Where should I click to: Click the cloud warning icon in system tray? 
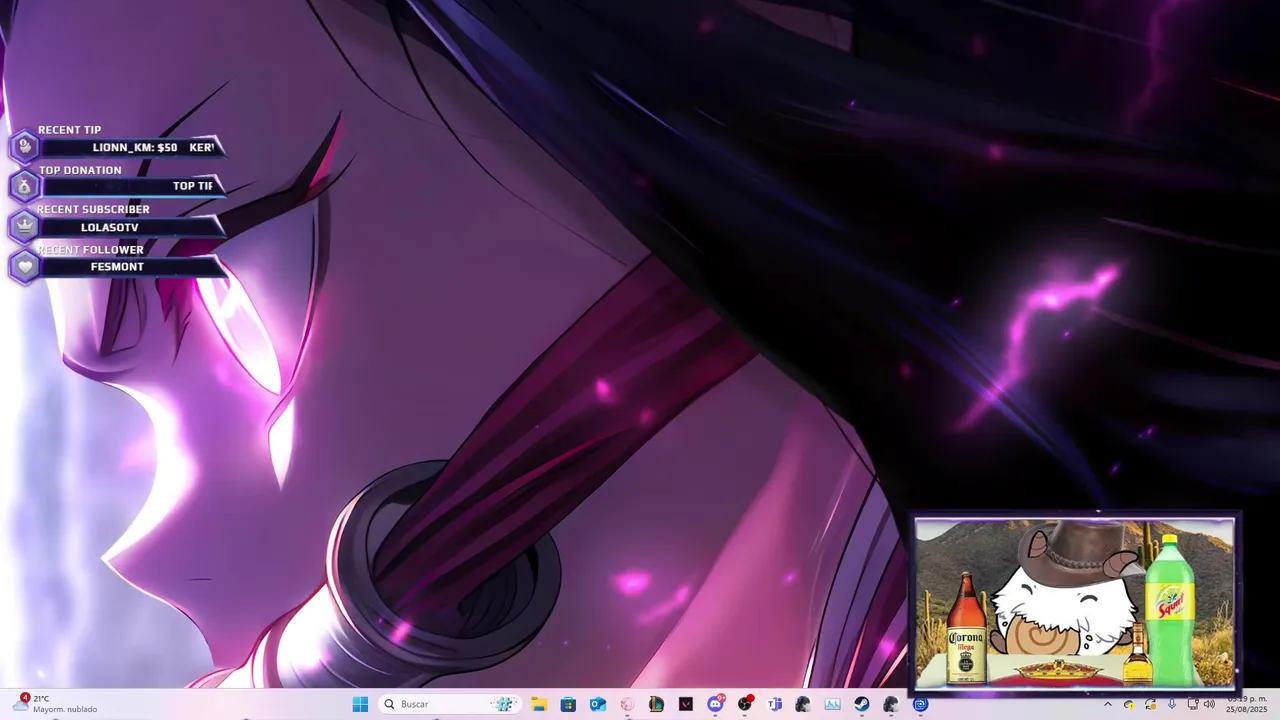[1129, 705]
